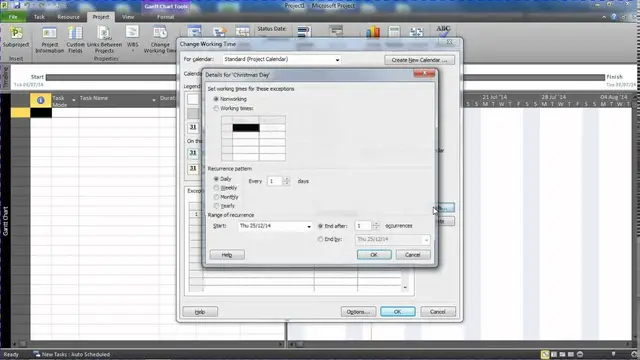
Task: Click Cancel in Details for Christmas Day dialog
Action: pos(413,255)
